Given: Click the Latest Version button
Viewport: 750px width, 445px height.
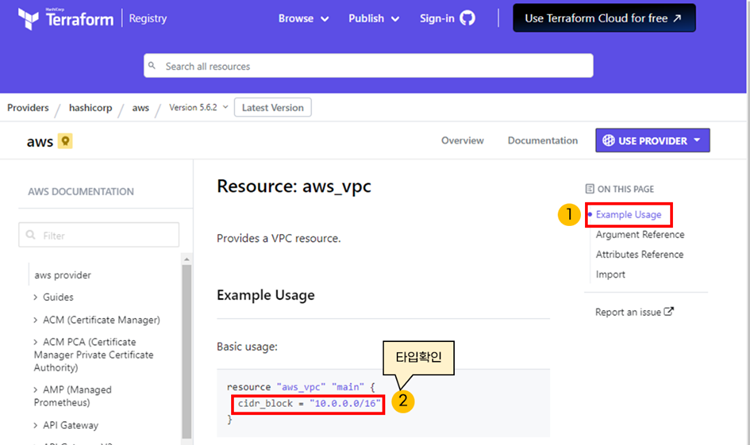Looking at the screenshot, I should 273,107.
